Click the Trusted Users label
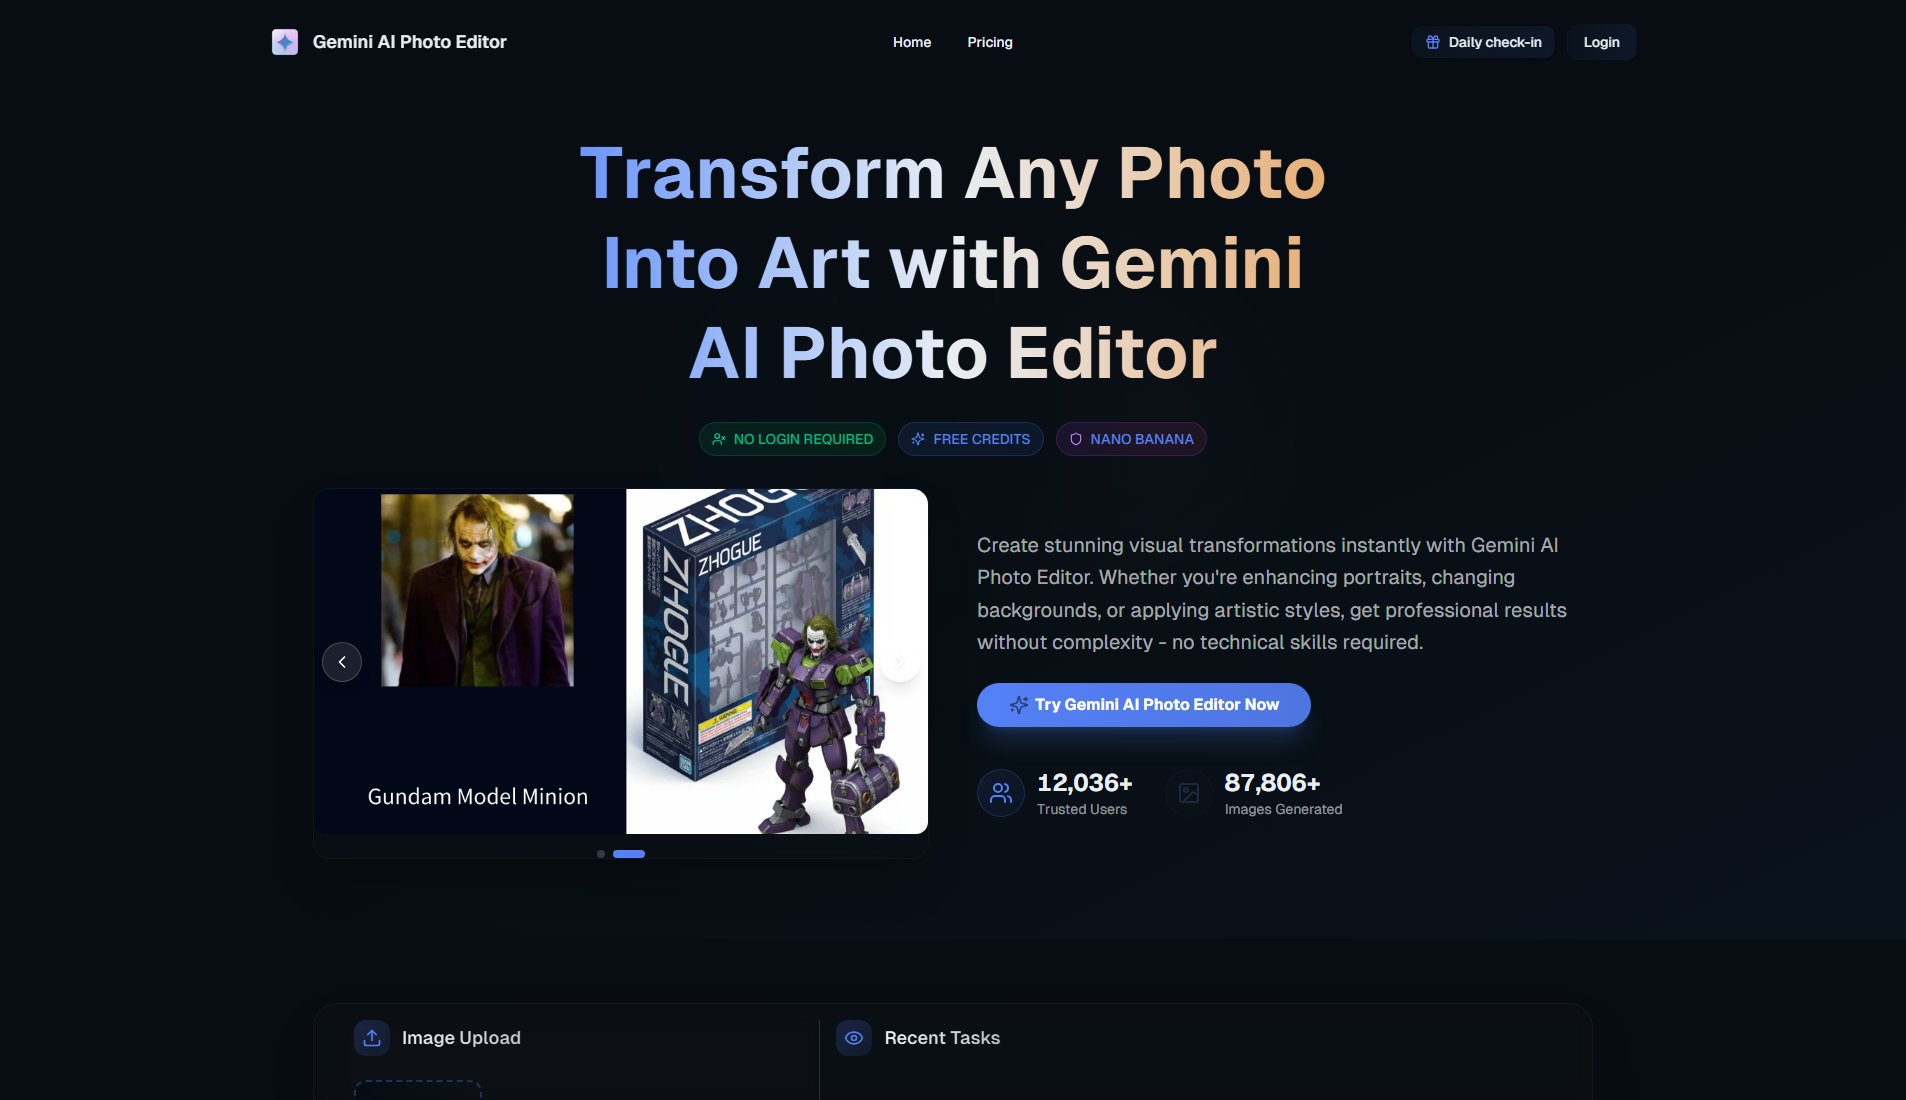1906x1100 pixels. point(1082,809)
